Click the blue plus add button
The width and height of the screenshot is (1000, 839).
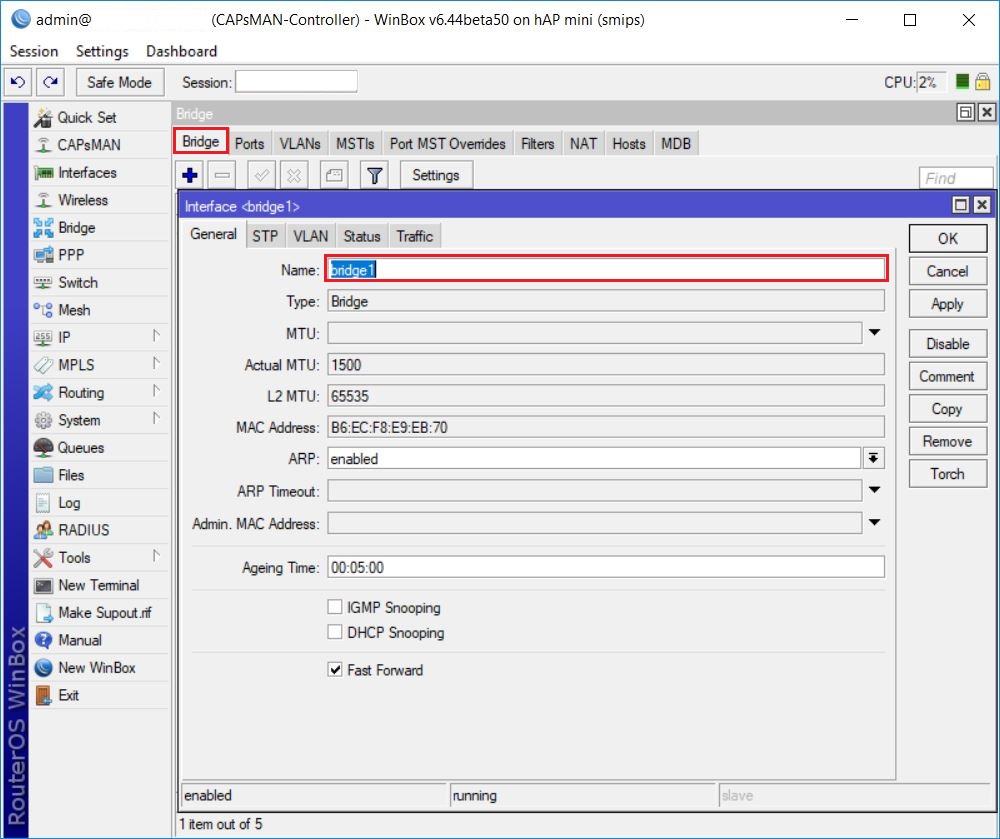point(190,175)
